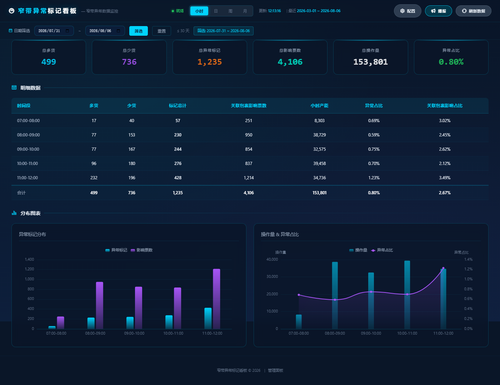Click the KPI card showing 499

pyautogui.click(x=49, y=57)
